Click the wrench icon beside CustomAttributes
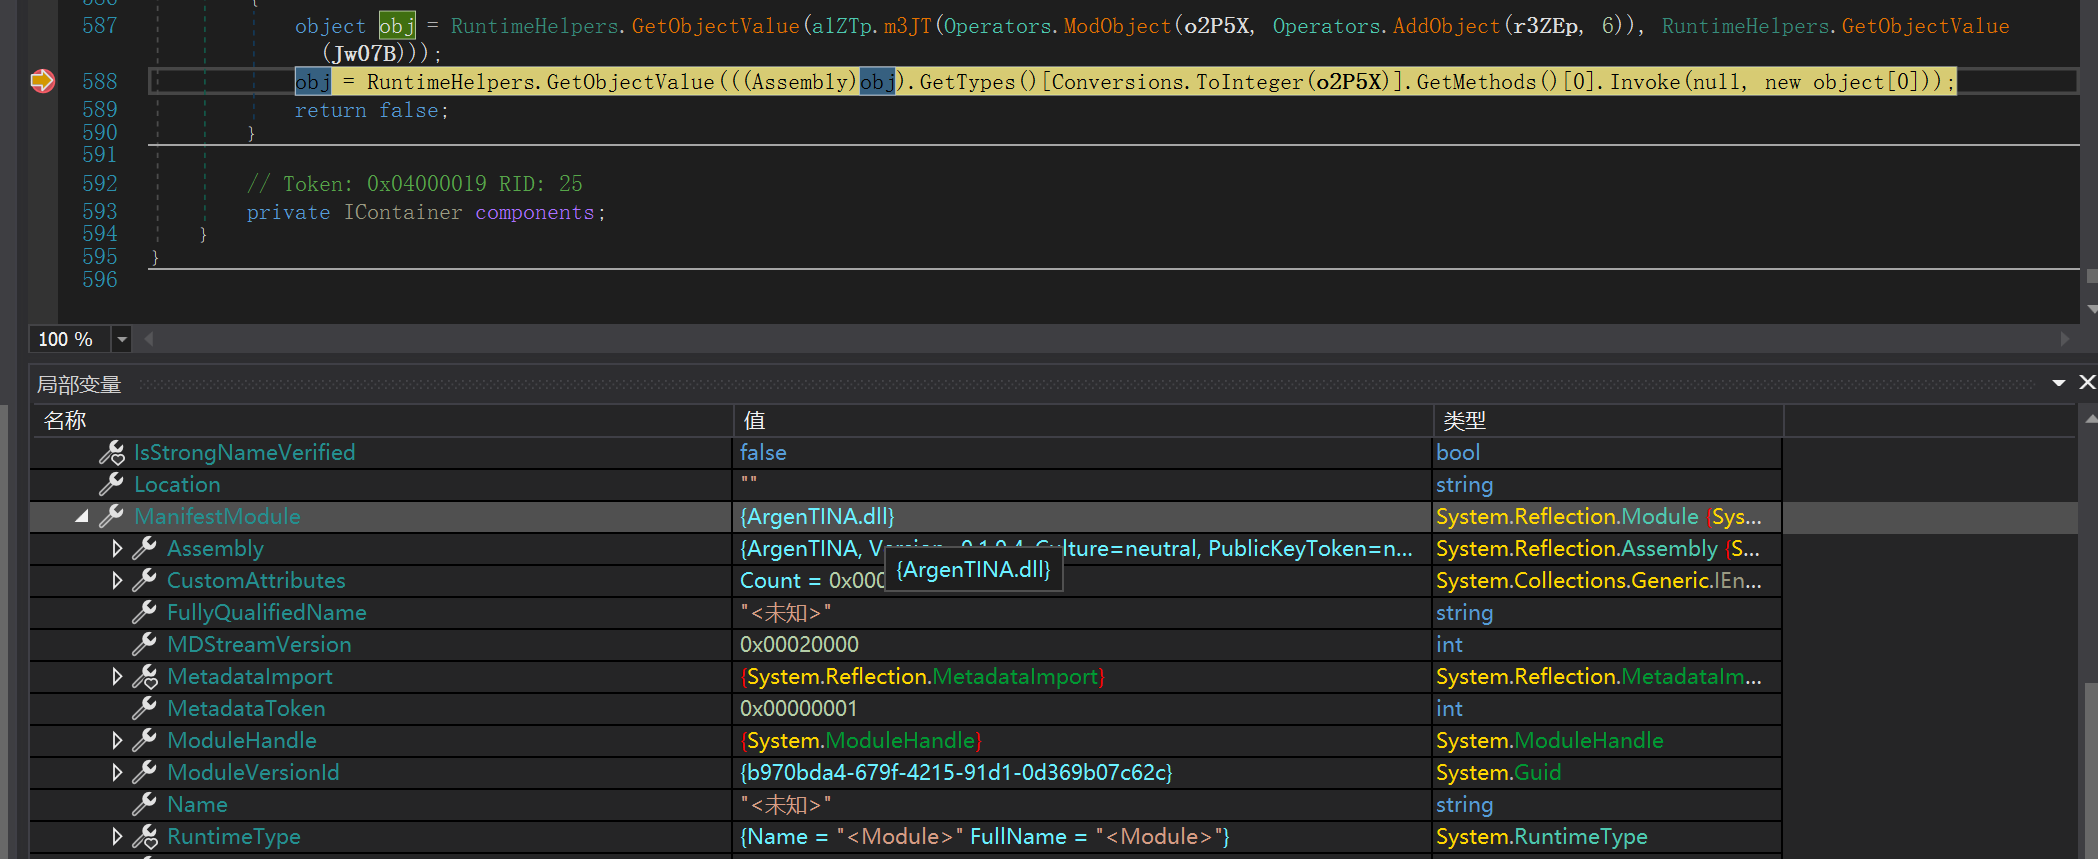 pyautogui.click(x=145, y=581)
